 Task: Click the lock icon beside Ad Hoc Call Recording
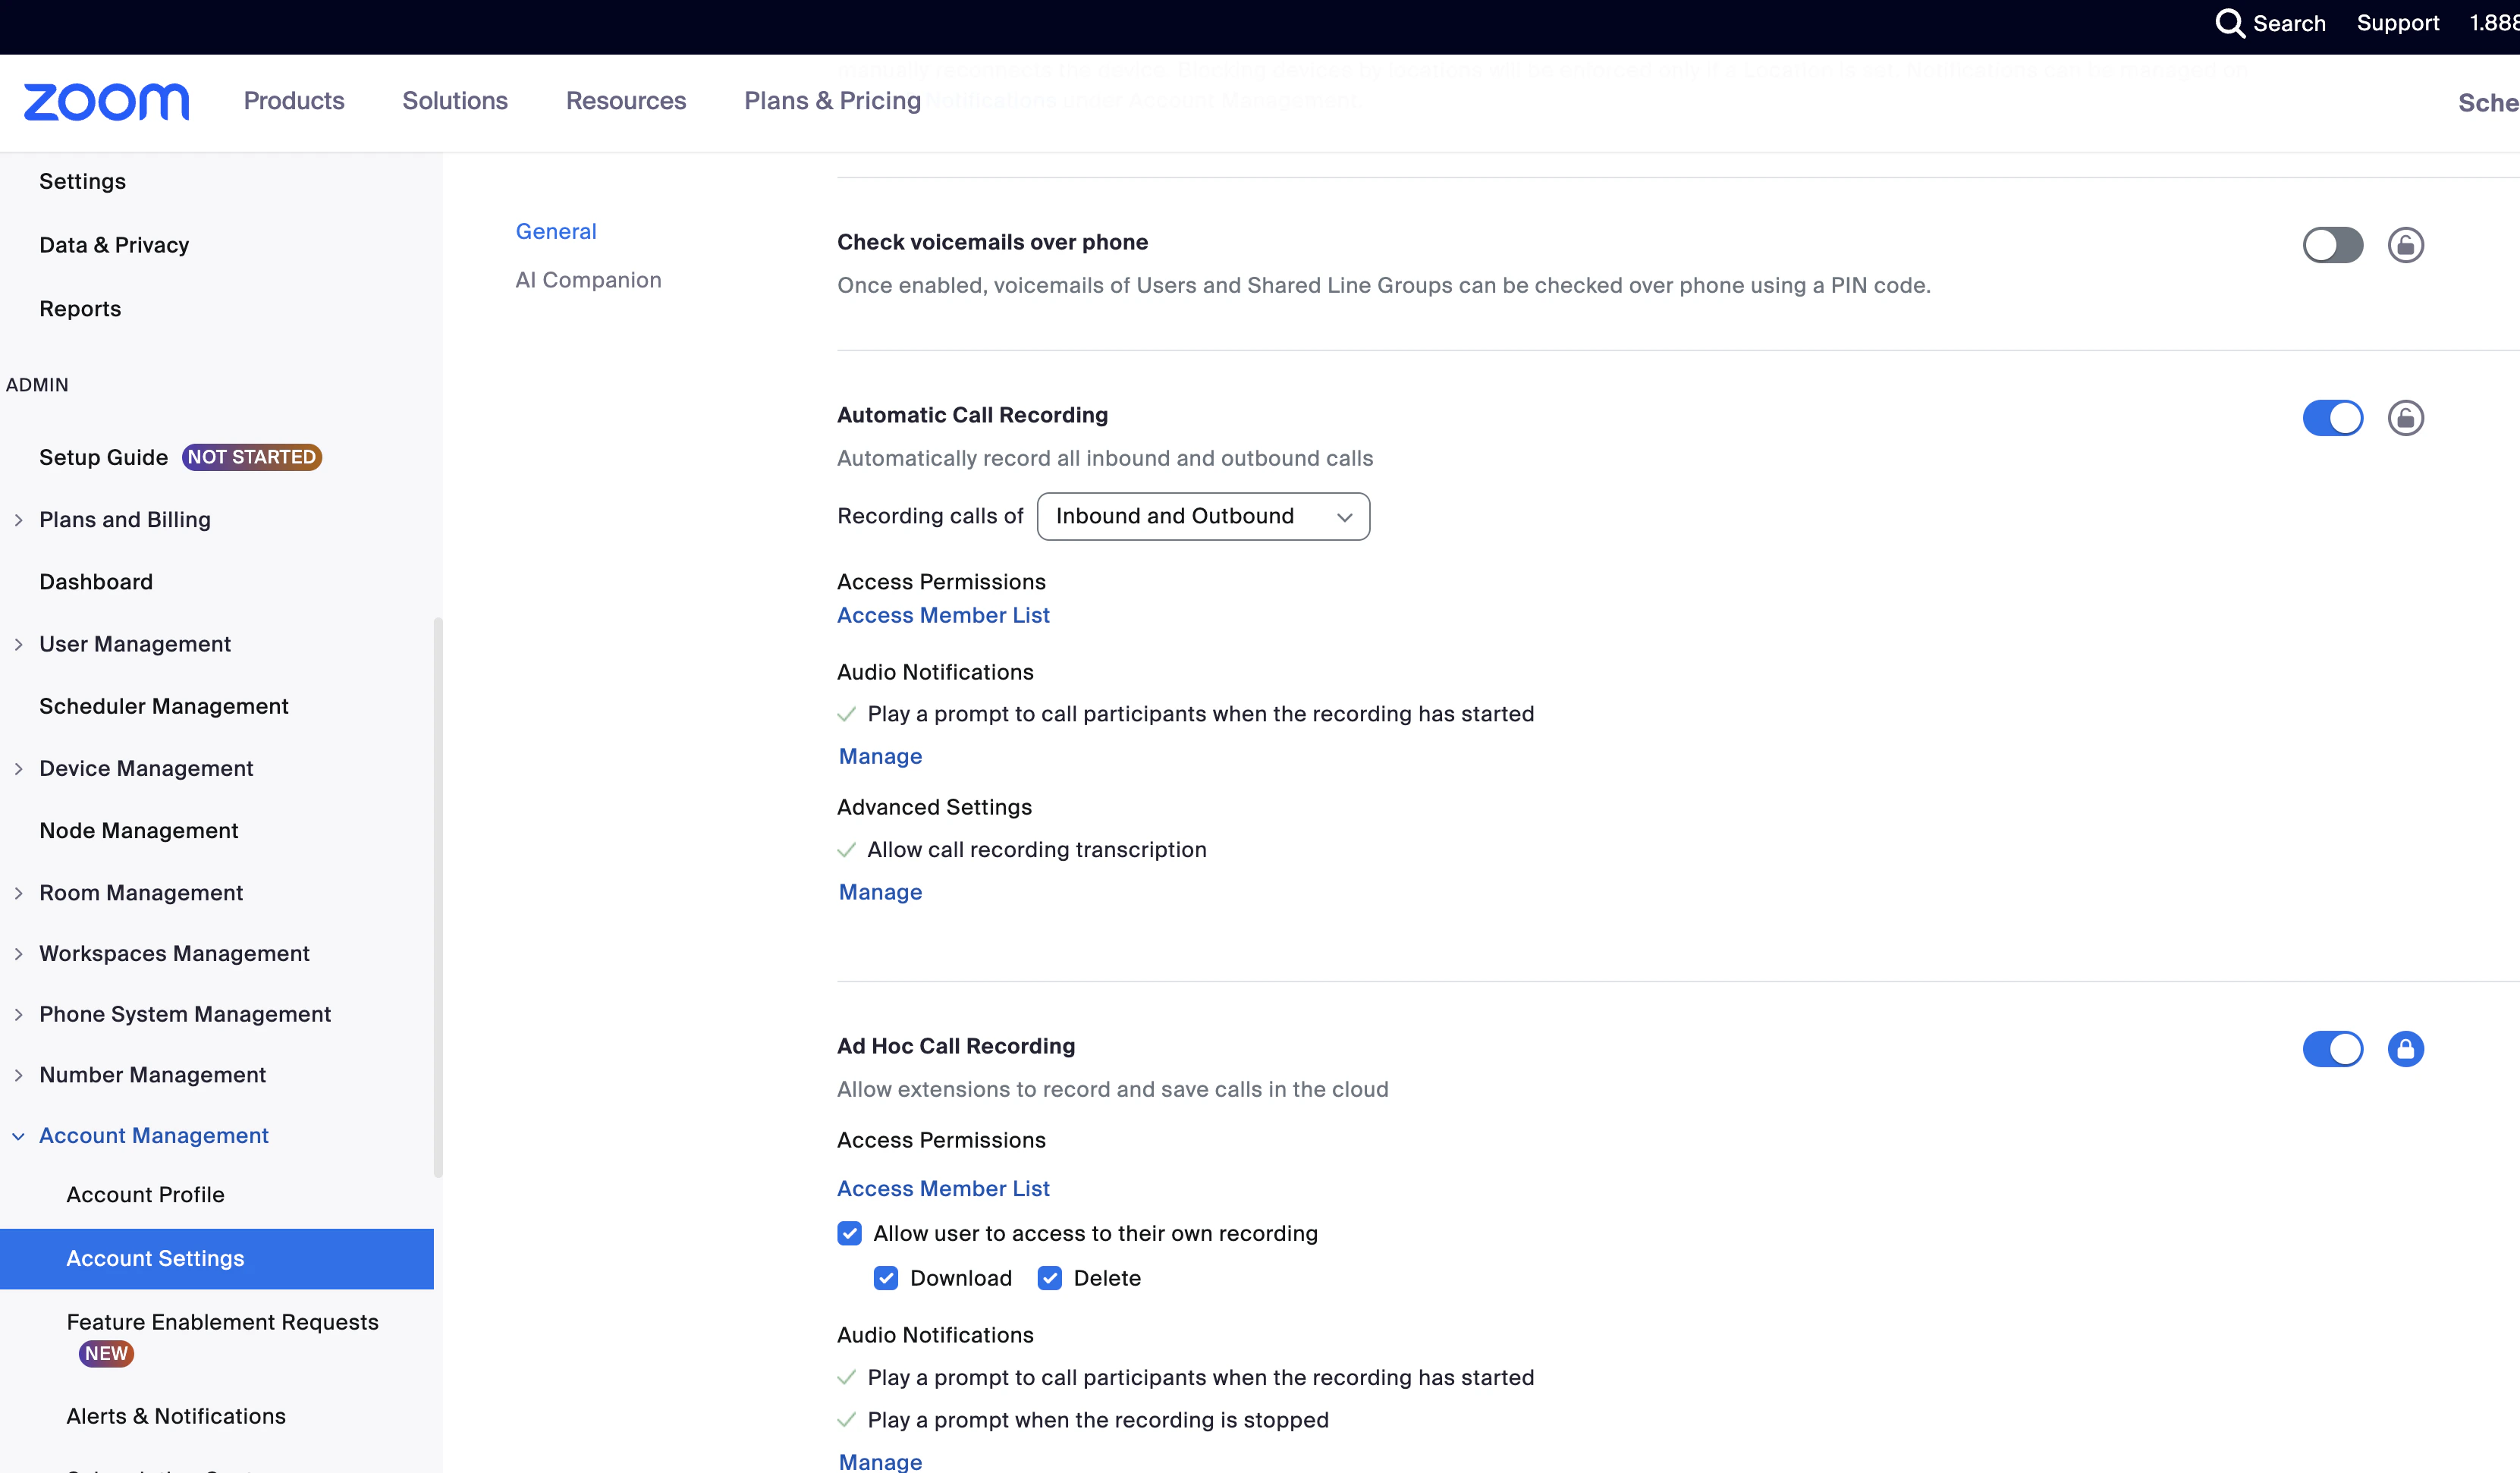tap(2406, 1049)
